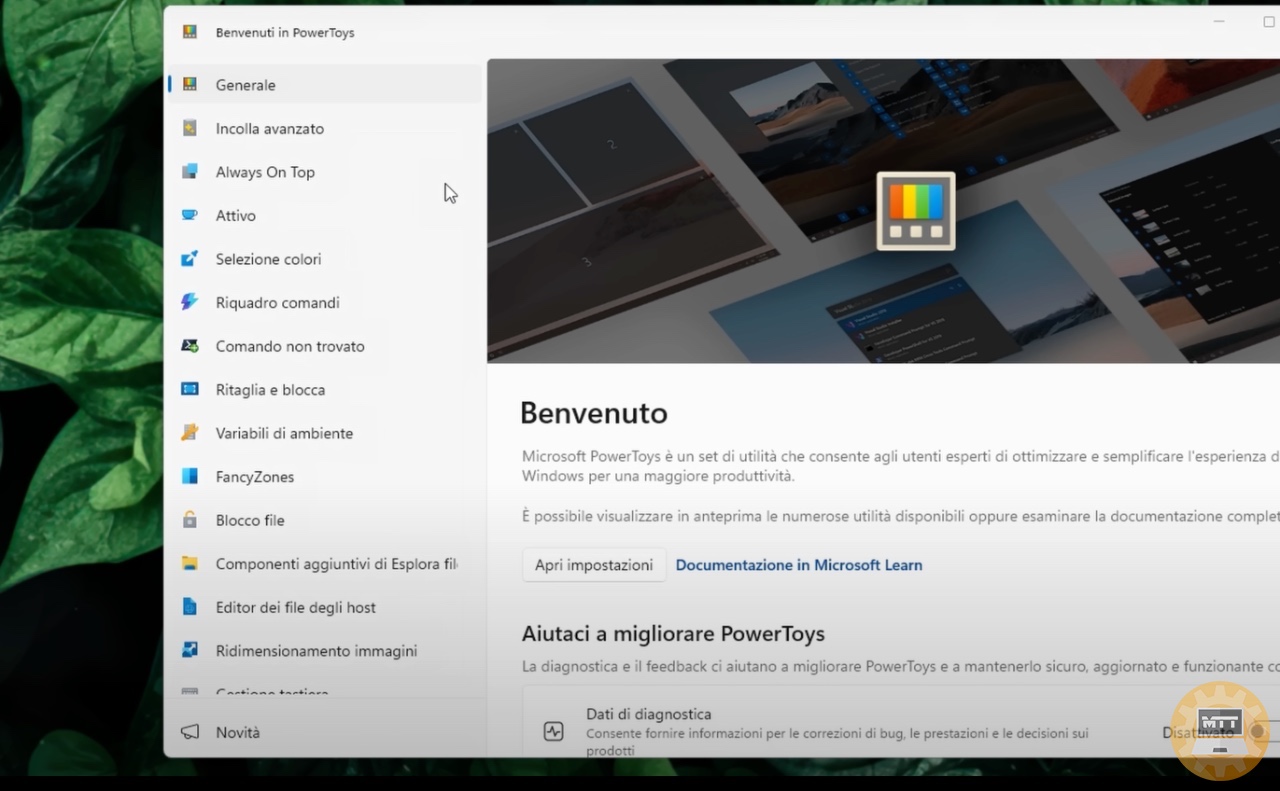Click the Riquadro comandi icon
1280x791 pixels.
point(190,302)
